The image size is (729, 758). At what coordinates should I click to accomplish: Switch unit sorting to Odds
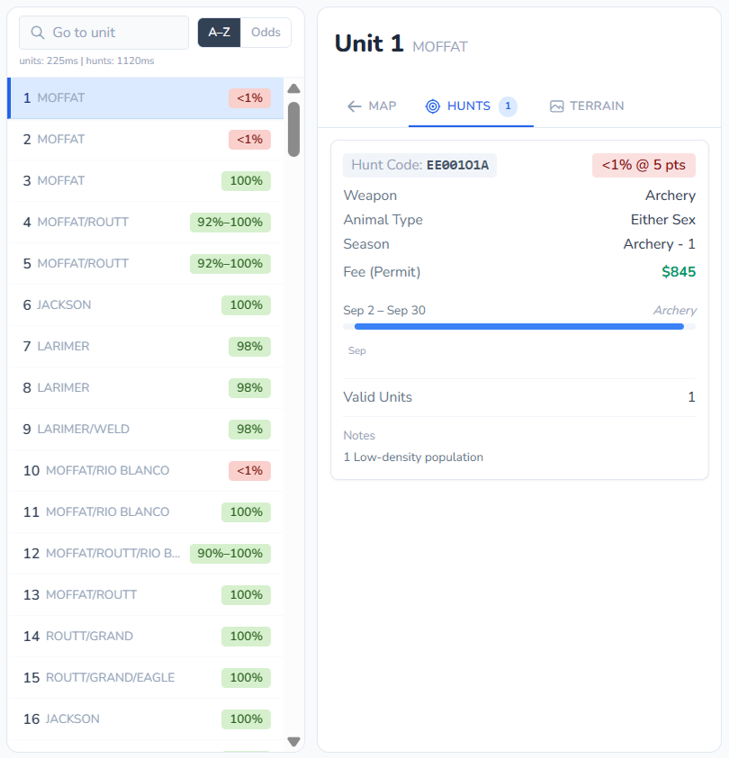click(266, 32)
